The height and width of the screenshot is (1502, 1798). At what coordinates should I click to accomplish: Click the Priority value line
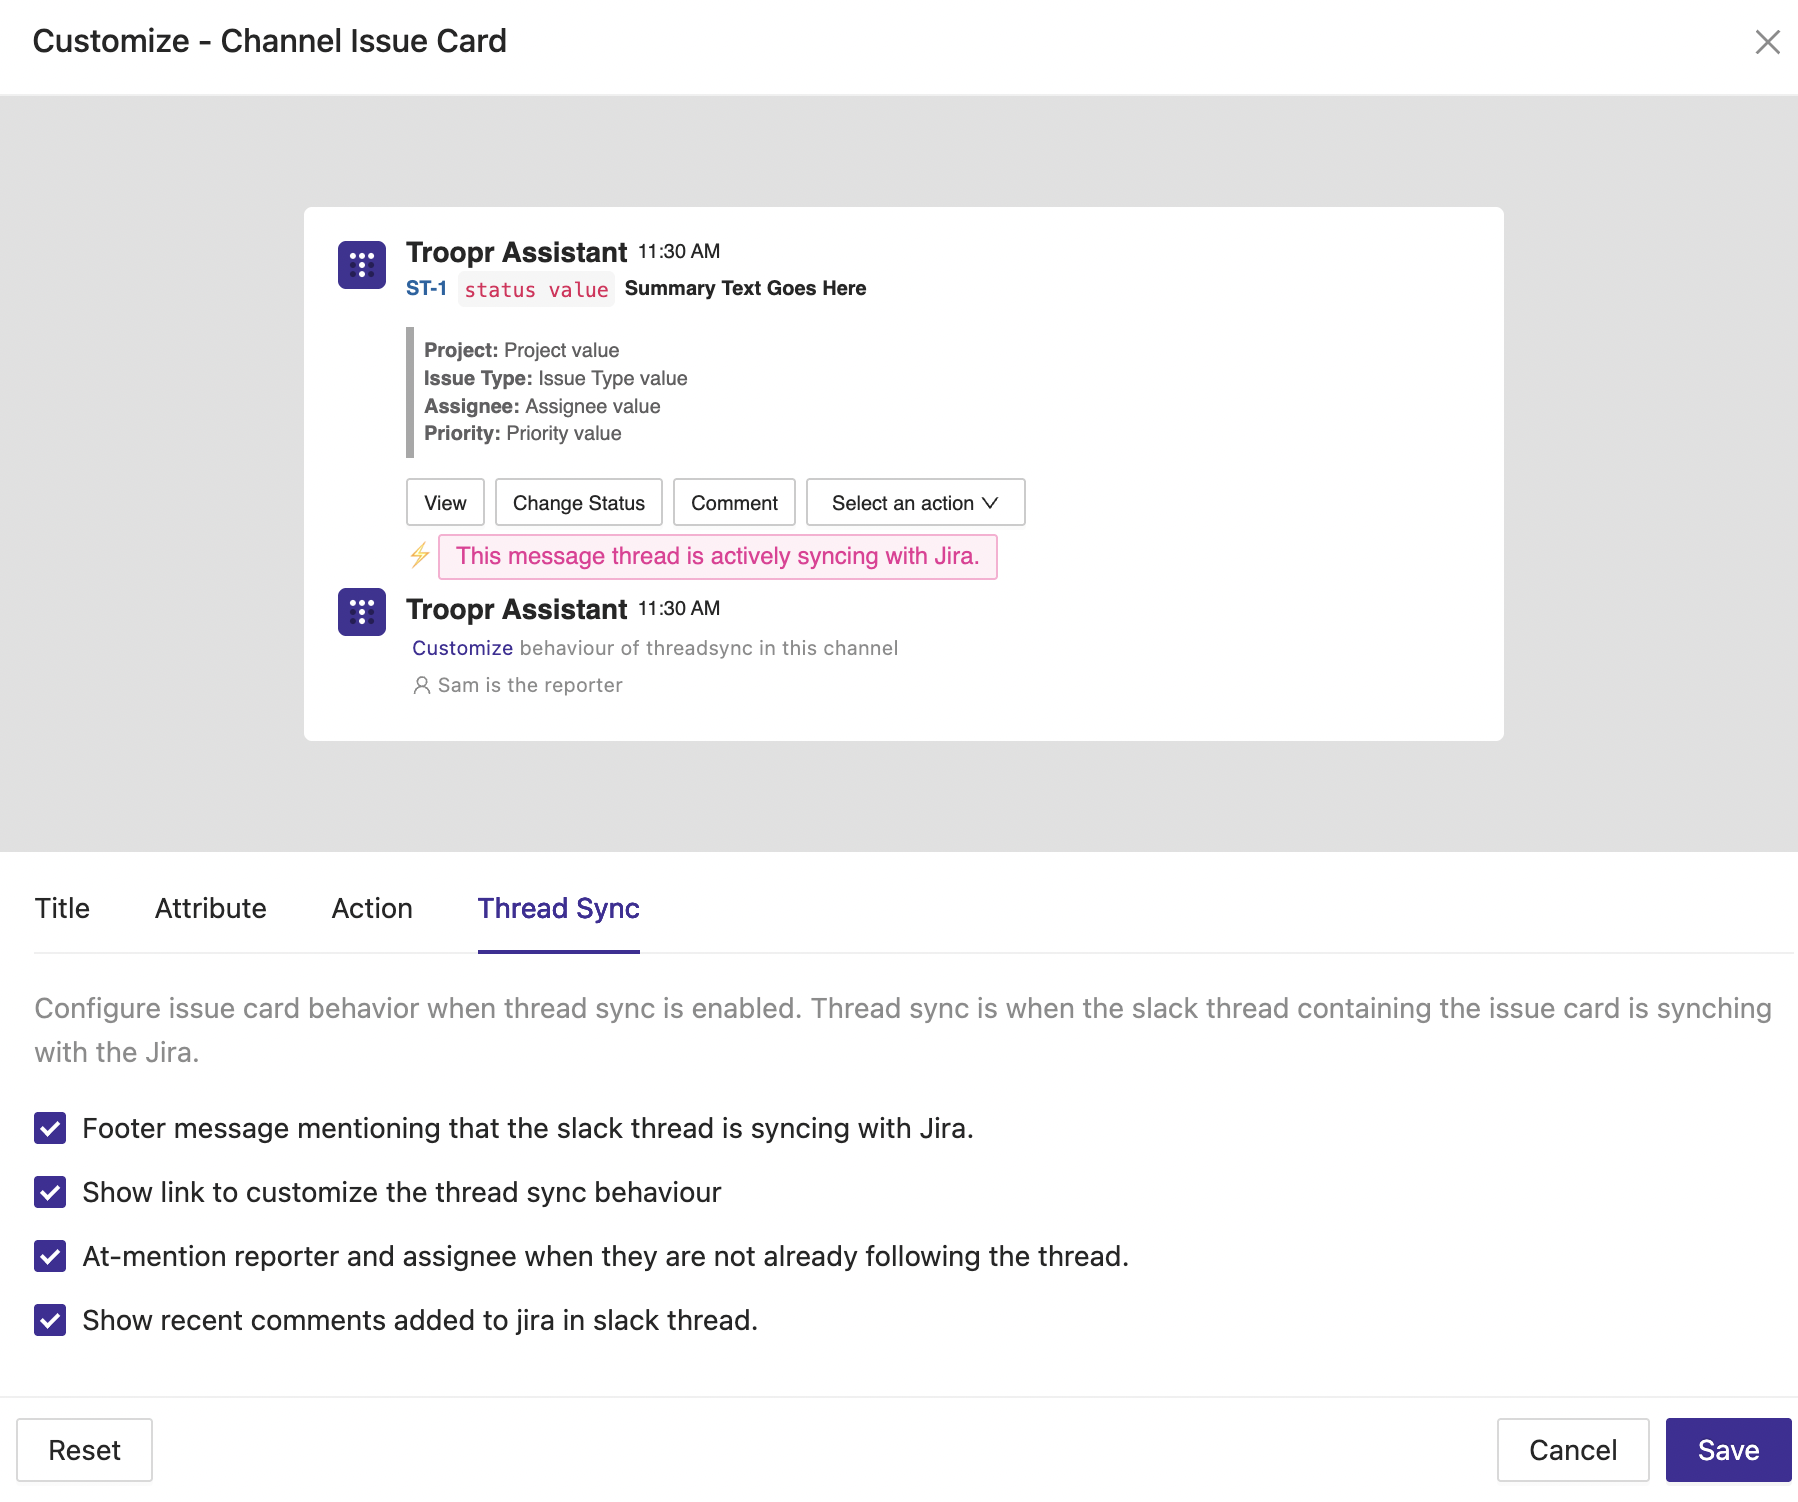coord(522,433)
